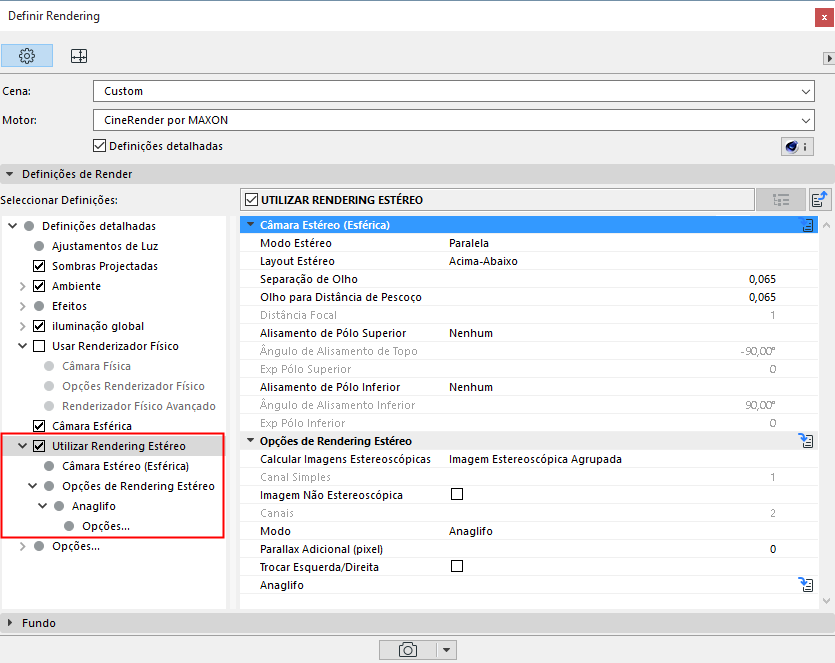Collapse Definições de Render panel
Viewport: 835px width, 663px height.
tap(10, 174)
